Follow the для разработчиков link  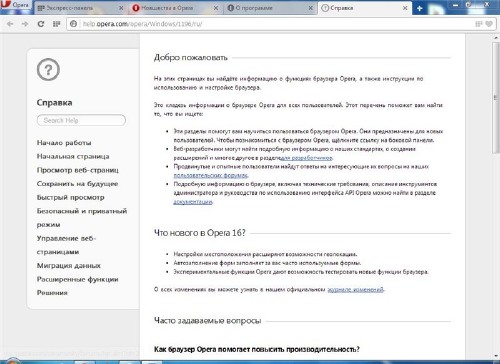coord(307,158)
